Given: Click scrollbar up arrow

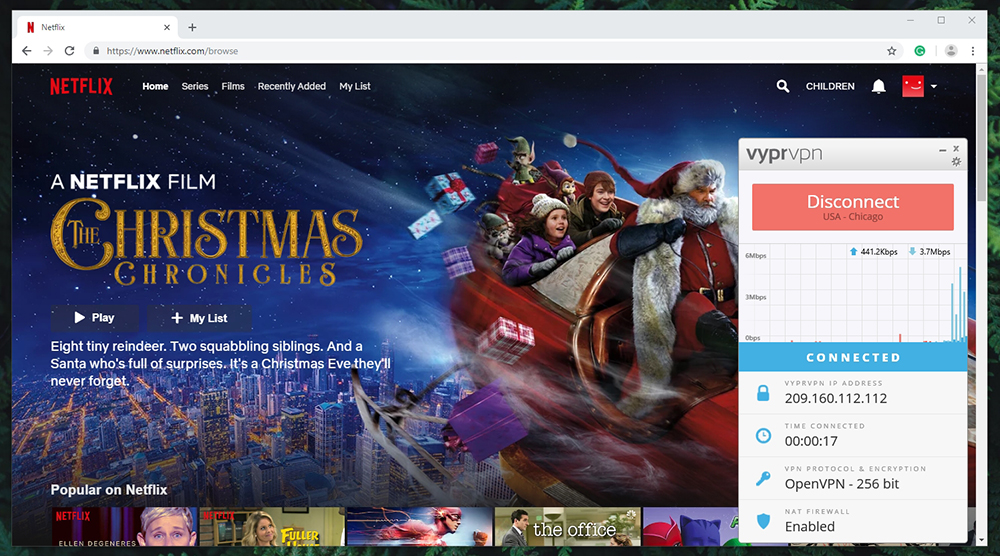Looking at the screenshot, I should pyautogui.click(x=982, y=68).
